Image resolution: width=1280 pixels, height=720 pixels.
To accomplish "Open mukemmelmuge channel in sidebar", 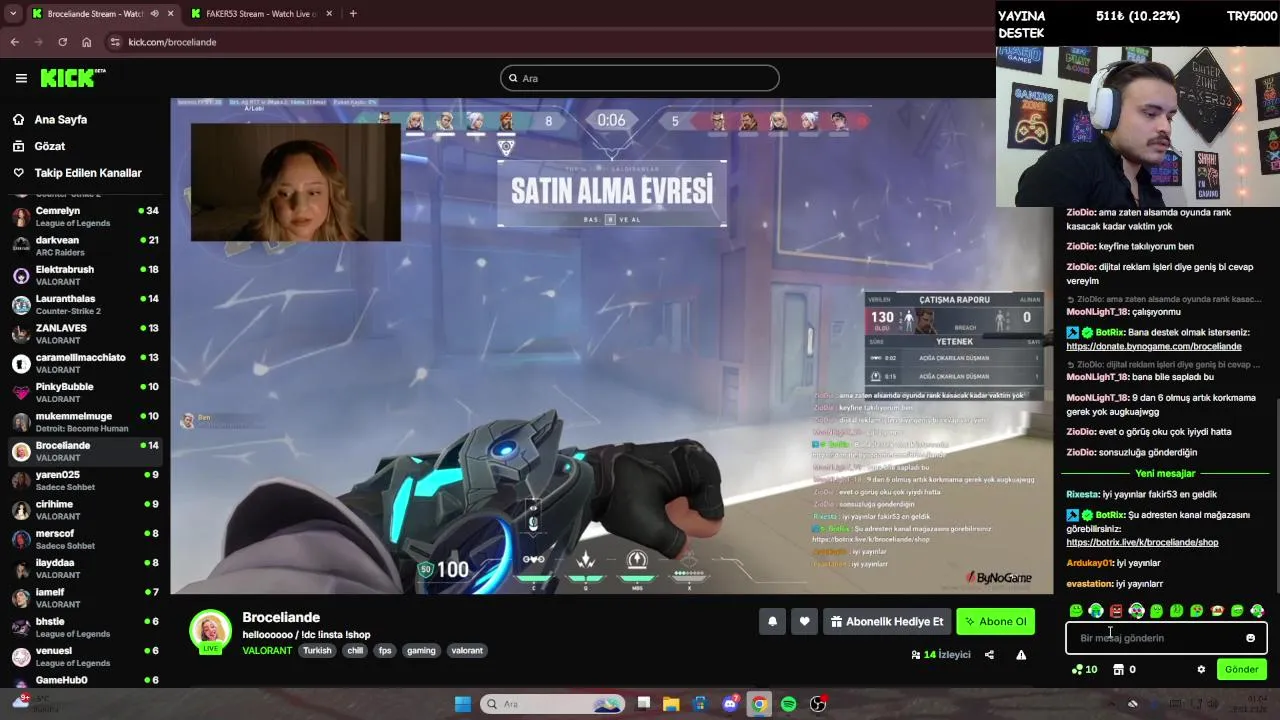I will point(85,422).
